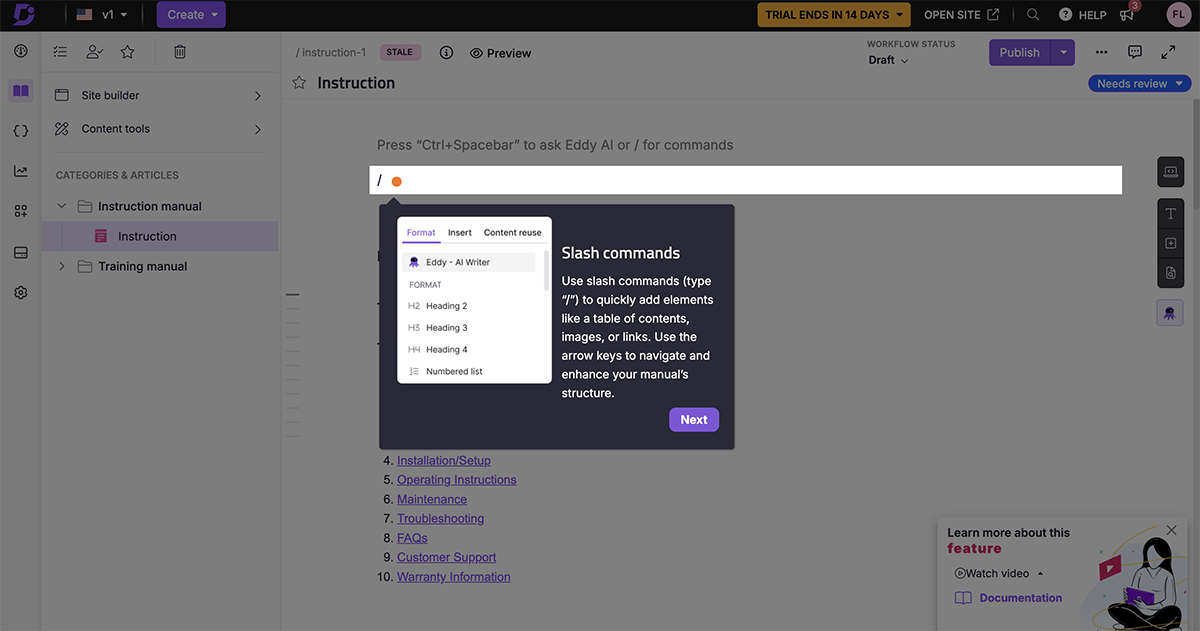1200x631 pixels.
Task: Open the Workflow status Draft dropdown
Action: click(x=888, y=60)
